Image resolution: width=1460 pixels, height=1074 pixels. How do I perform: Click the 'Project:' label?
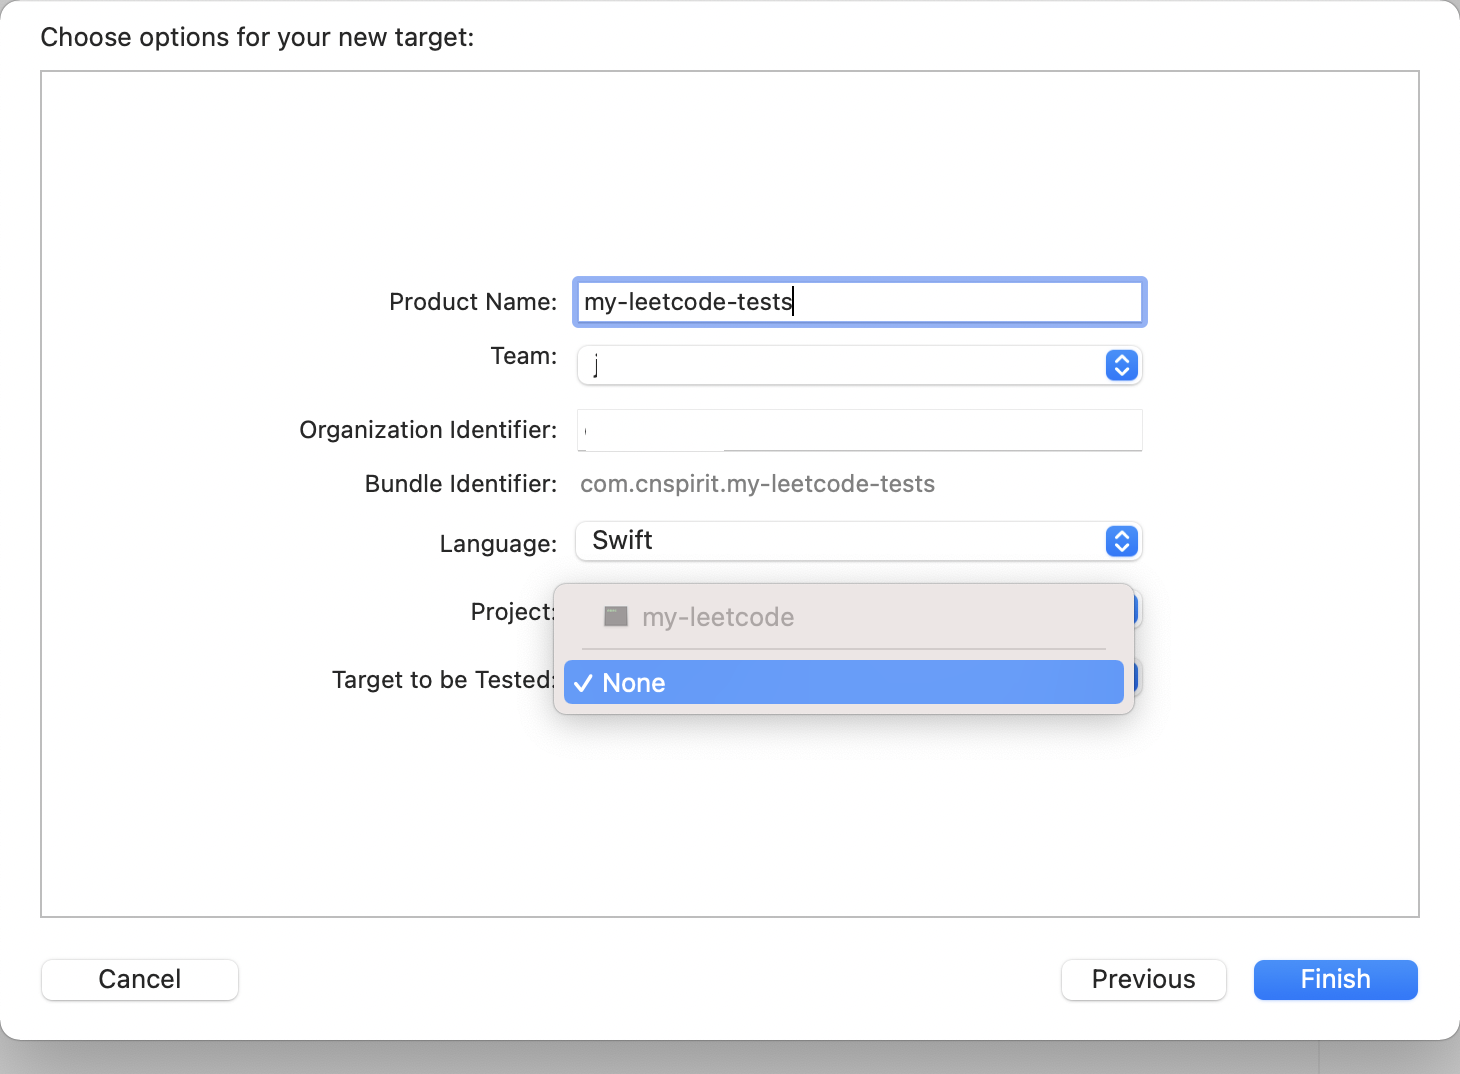pos(513,612)
